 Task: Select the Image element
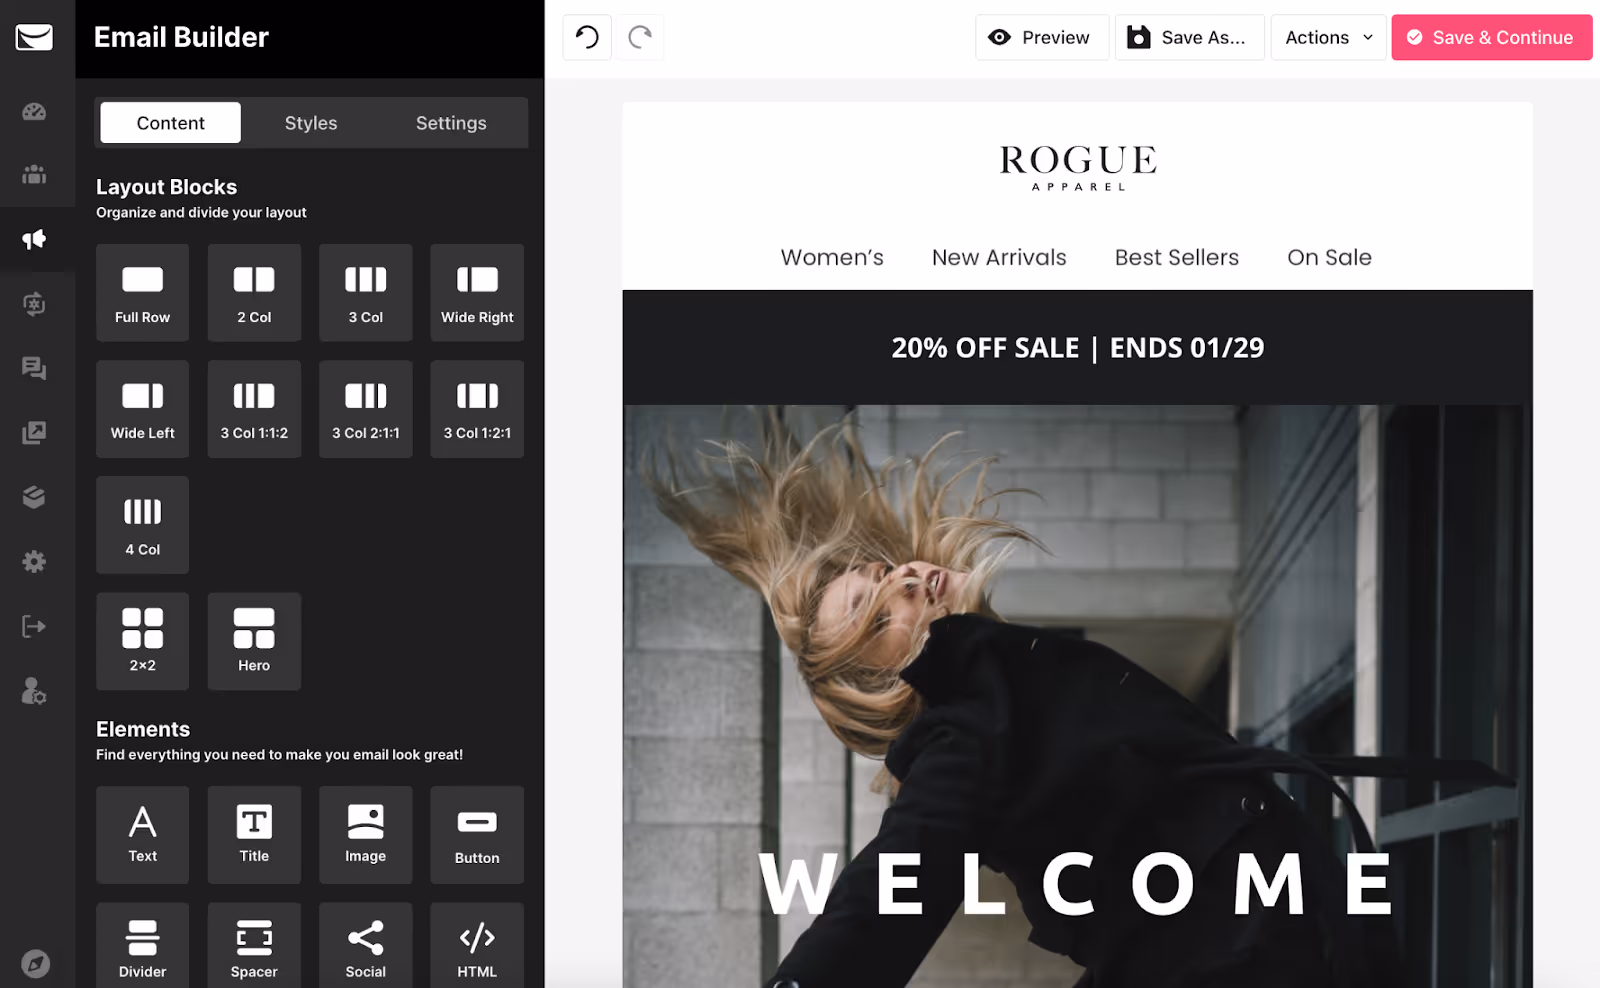(366, 835)
